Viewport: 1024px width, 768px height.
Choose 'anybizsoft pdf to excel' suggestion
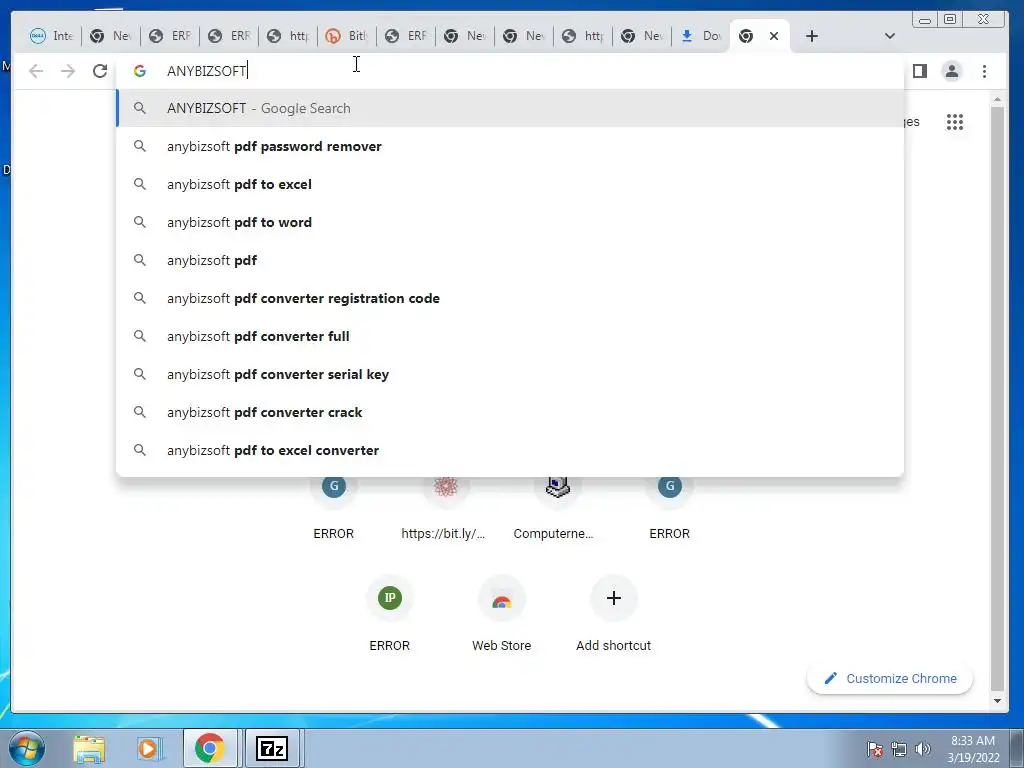pyautogui.click(x=510, y=184)
